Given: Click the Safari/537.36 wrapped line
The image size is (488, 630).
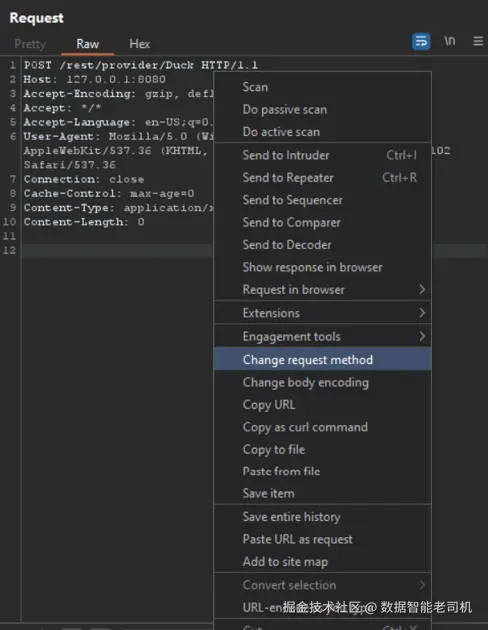Looking at the screenshot, I should tap(69, 165).
